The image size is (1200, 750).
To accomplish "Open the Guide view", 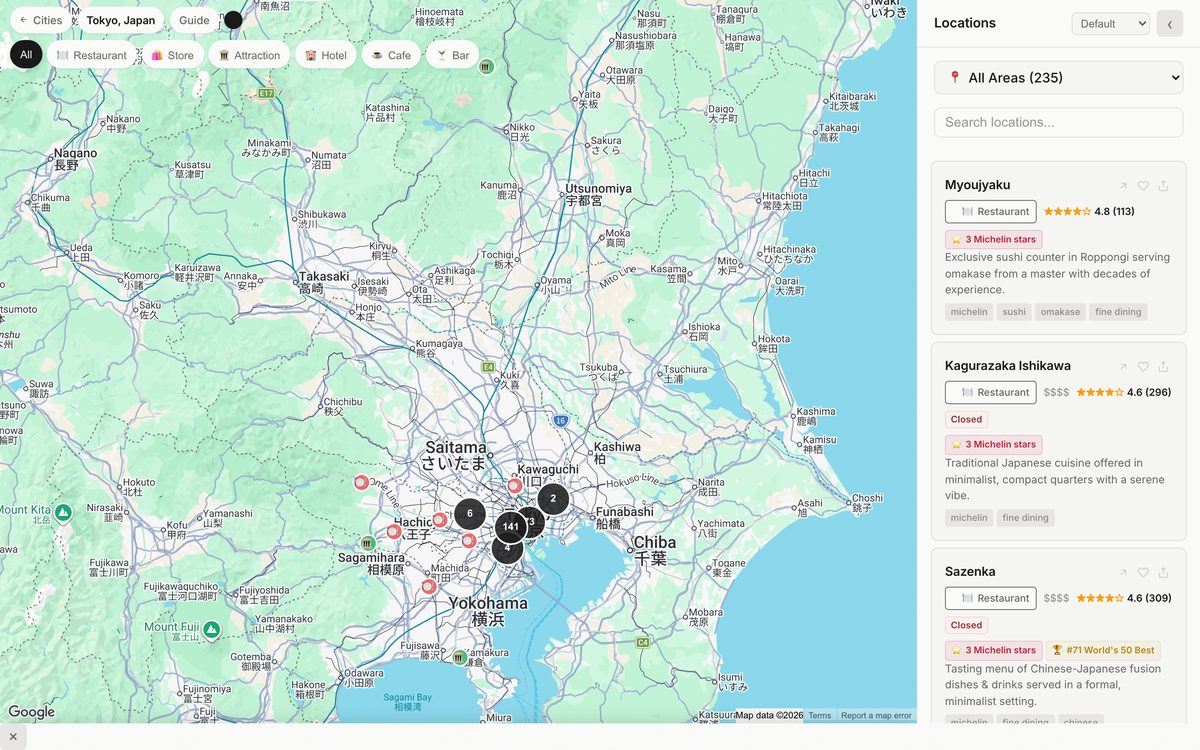I will click(x=194, y=20).
